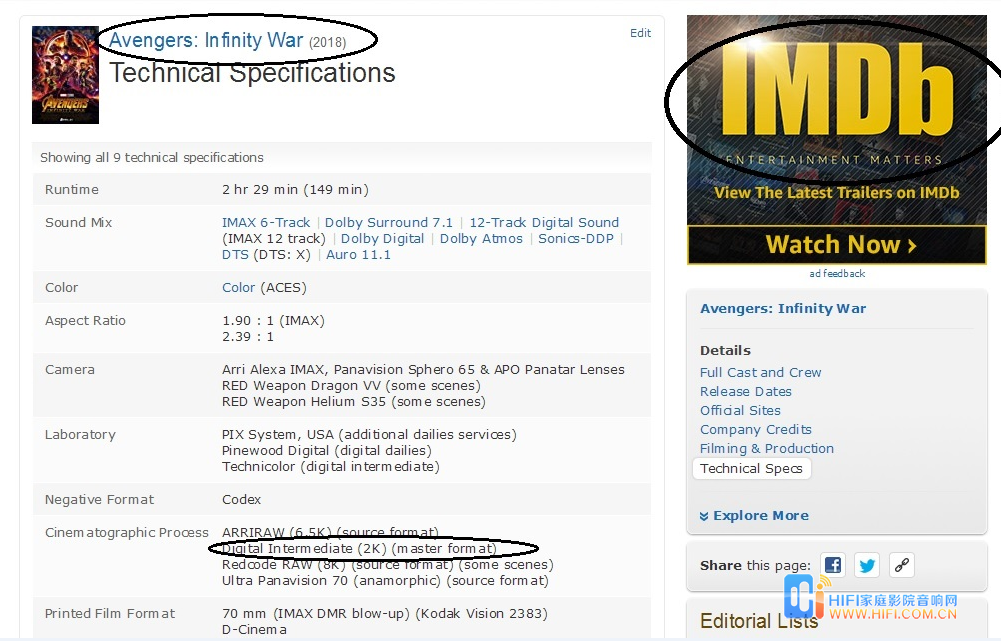The image size is (1001, 641).
Task: Select Technical Specs sidebar item
Action: [x=751, y=469]
